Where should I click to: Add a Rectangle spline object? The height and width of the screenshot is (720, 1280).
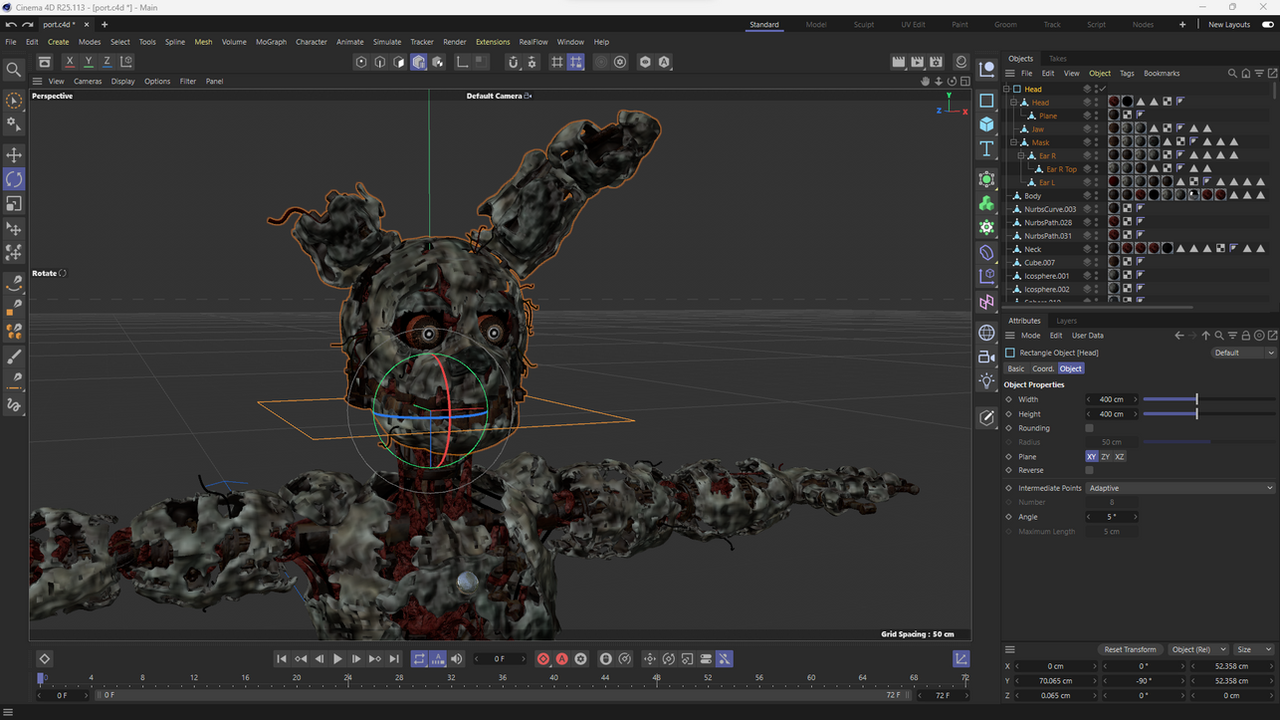coord(987,100)
